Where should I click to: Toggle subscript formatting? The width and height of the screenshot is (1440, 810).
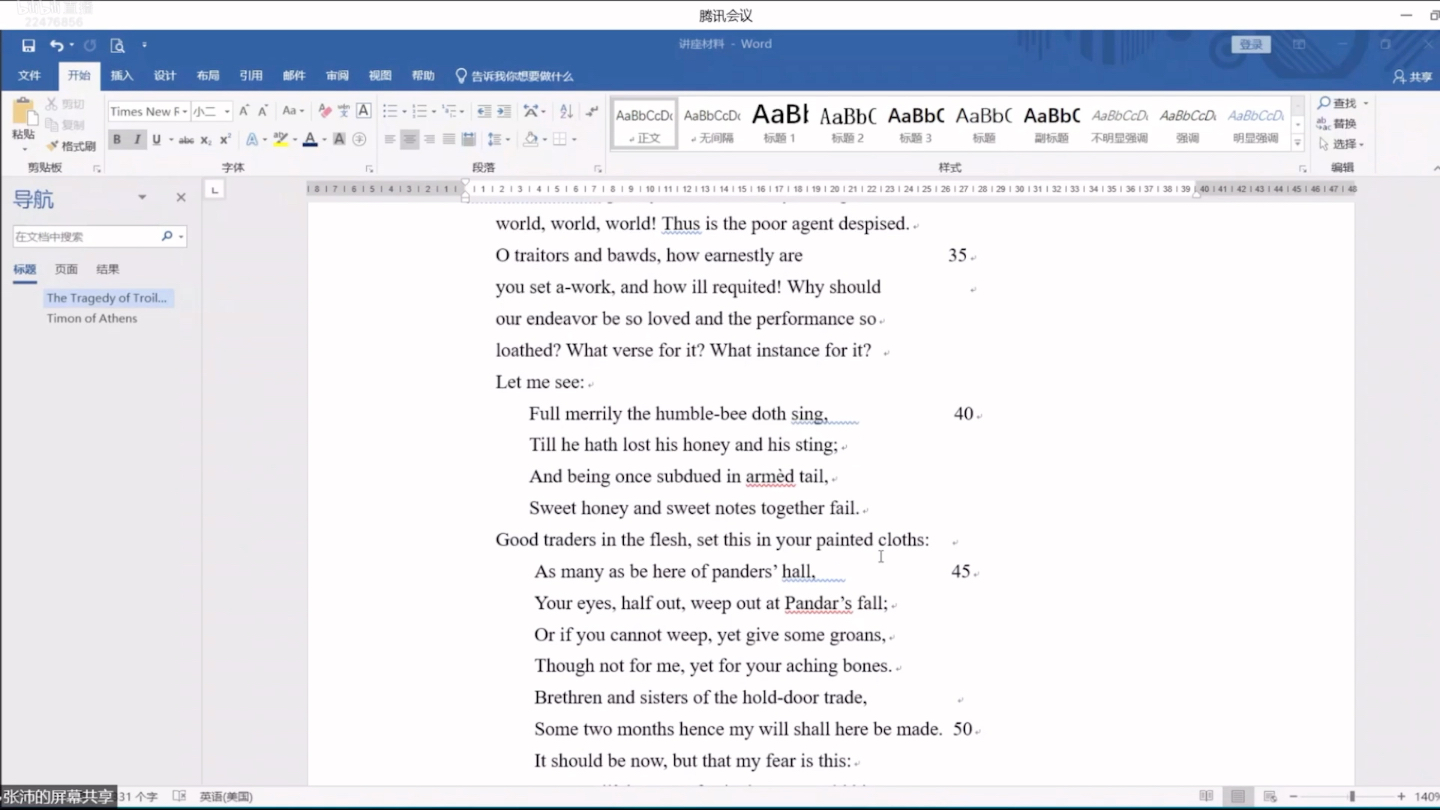205,140
